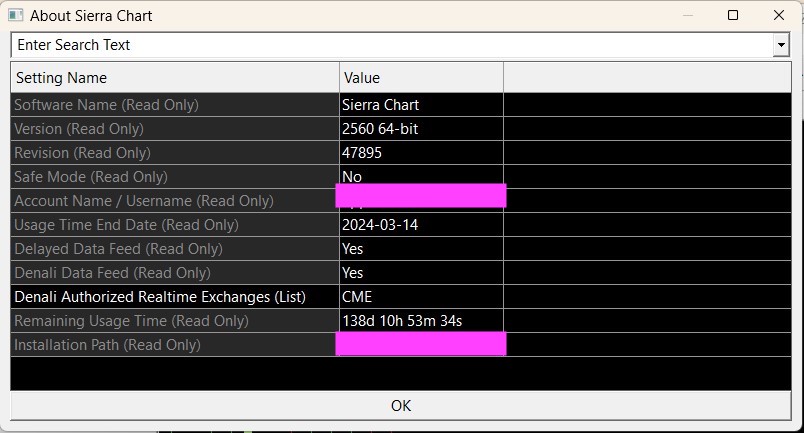Click the OK button
This screenshot has height=433, width=804.
pos(401,405)
